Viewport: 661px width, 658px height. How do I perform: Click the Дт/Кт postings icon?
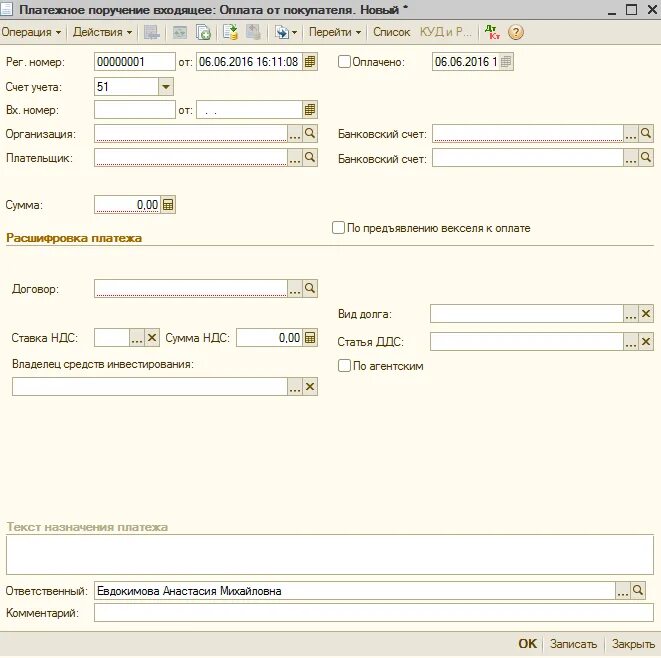pyautogui.click(x=492, y=32)
